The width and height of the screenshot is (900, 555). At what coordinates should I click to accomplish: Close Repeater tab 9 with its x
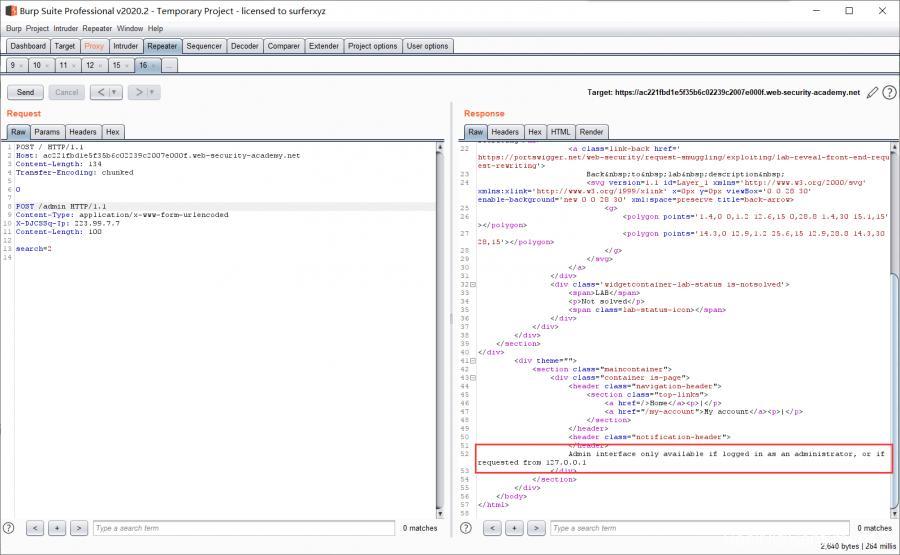(21, 65)
